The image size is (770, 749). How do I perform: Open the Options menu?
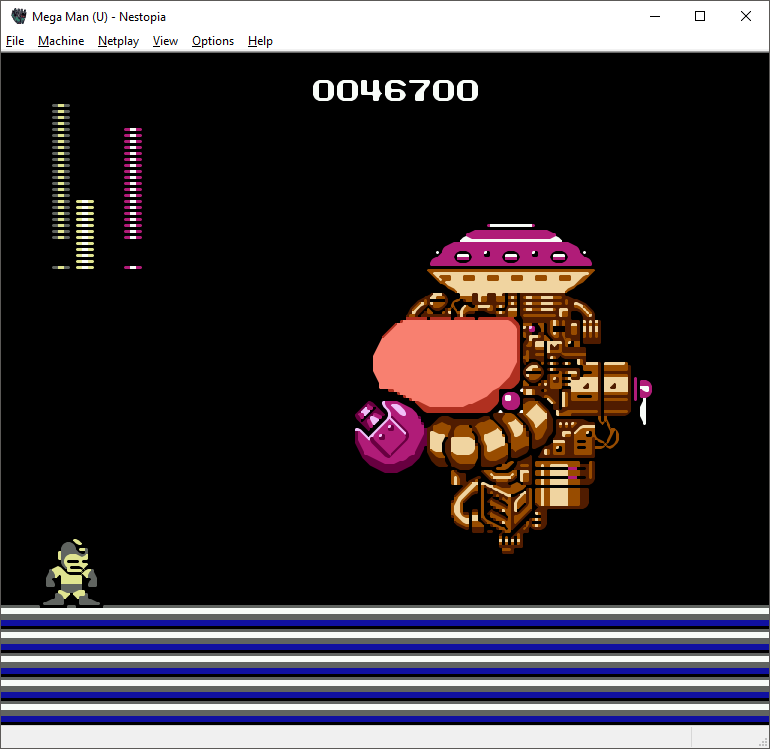[213, 41]
